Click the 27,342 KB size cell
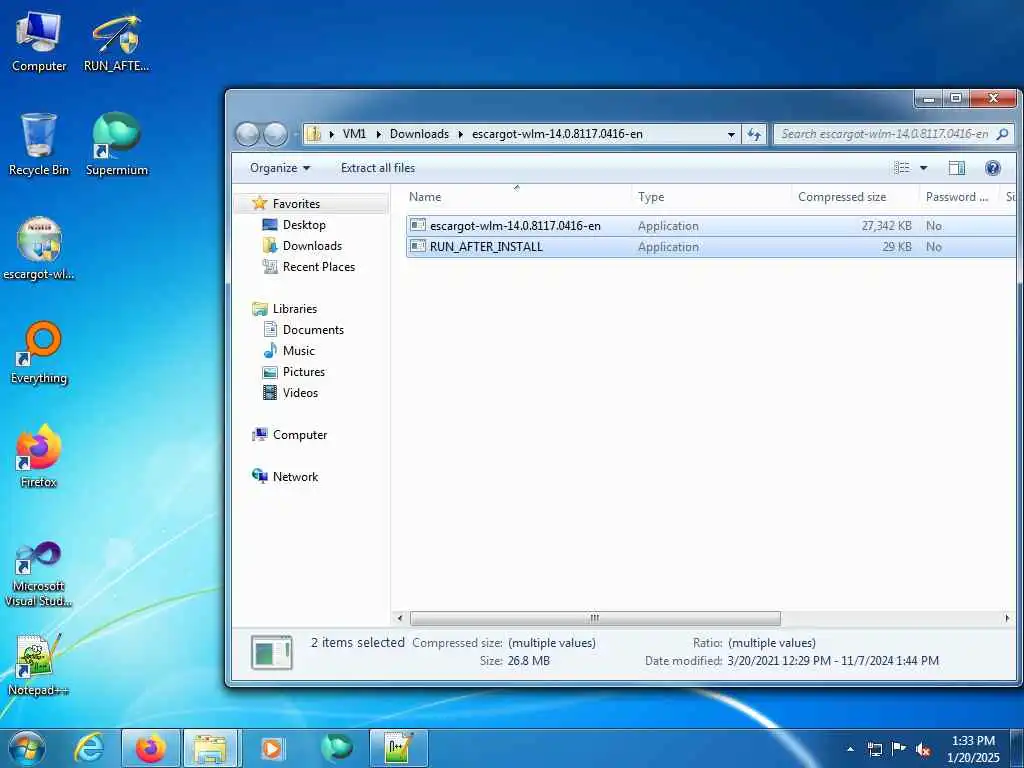The height and width of the screenshot is (768, 1024). coord(886,226)
